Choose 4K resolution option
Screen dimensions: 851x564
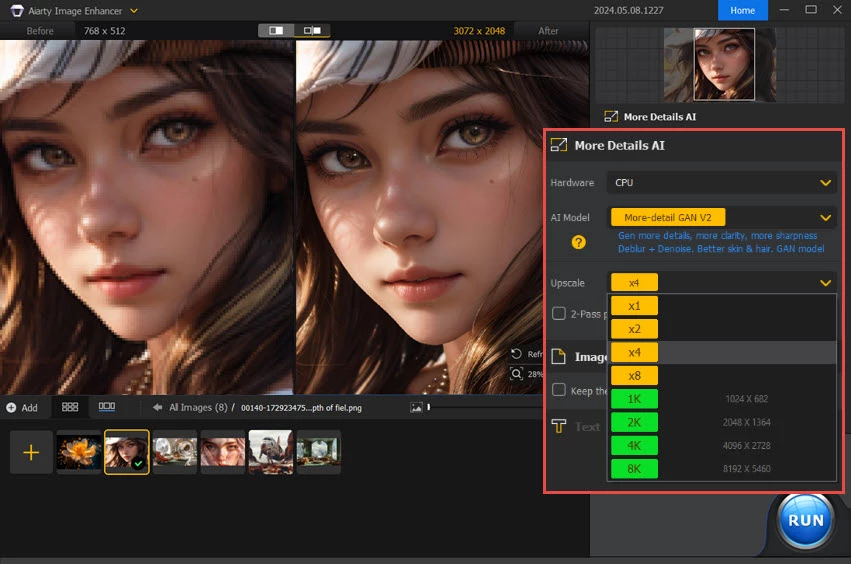click(x=634, y=446)
